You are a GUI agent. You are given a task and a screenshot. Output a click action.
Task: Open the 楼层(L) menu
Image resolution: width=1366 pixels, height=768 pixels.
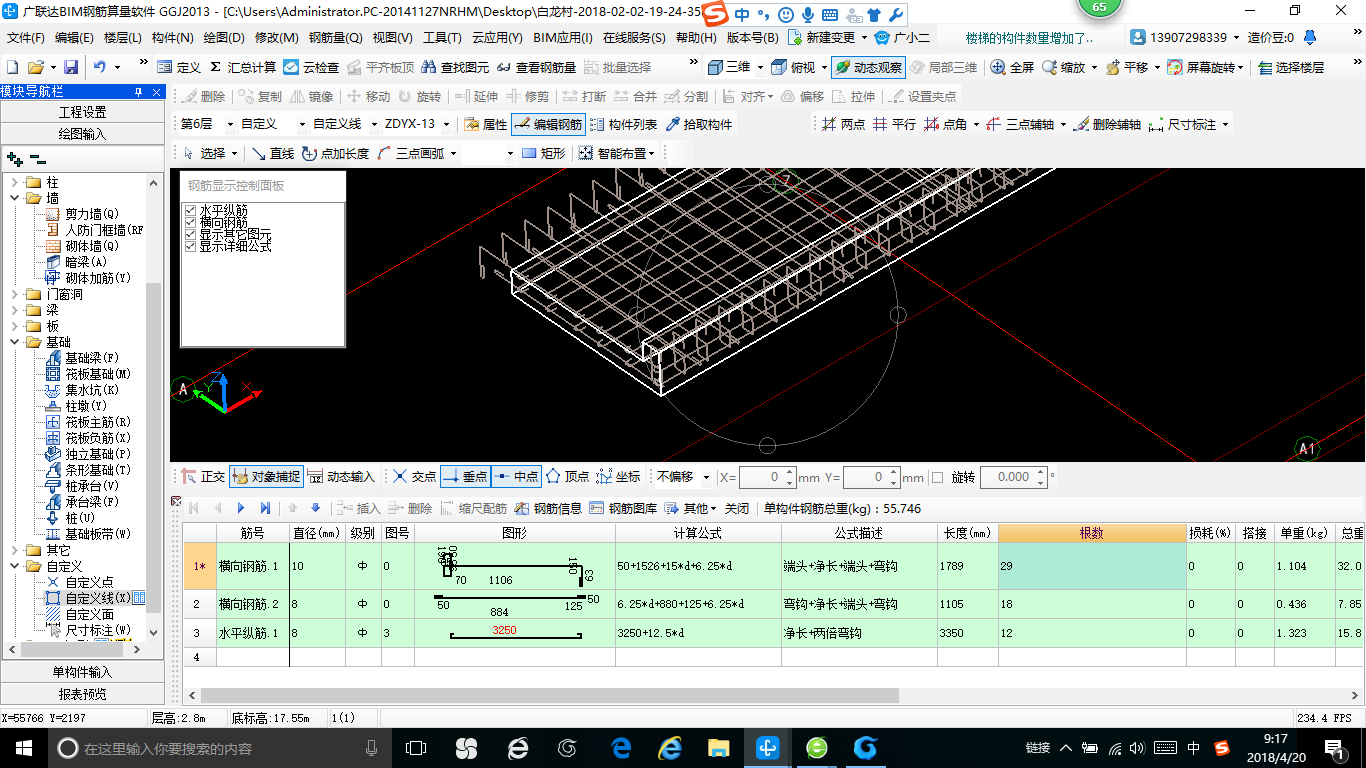pyautogui.click(x=123, y=38)
